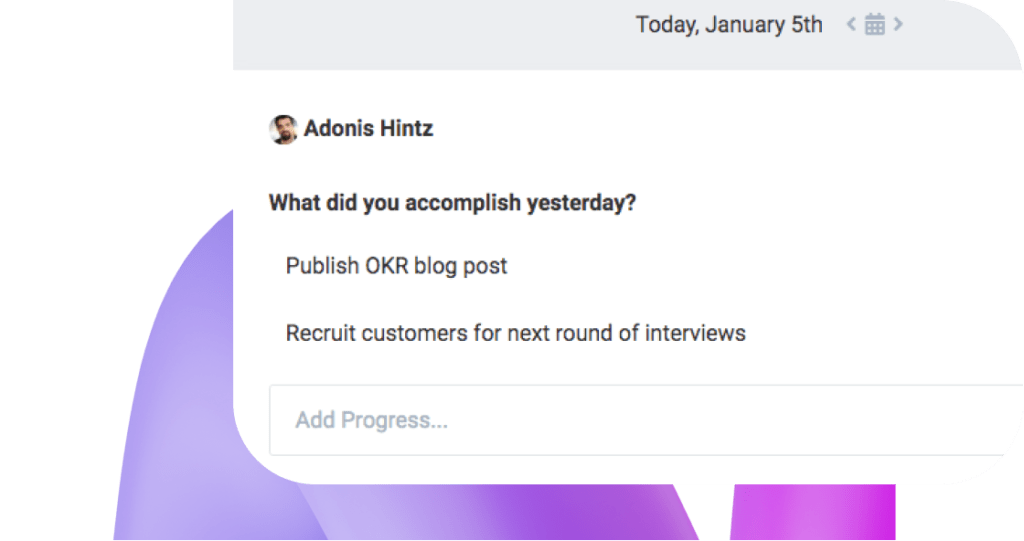Click the word interviews in second entry

pyautogui.click(x=695, y=333)
